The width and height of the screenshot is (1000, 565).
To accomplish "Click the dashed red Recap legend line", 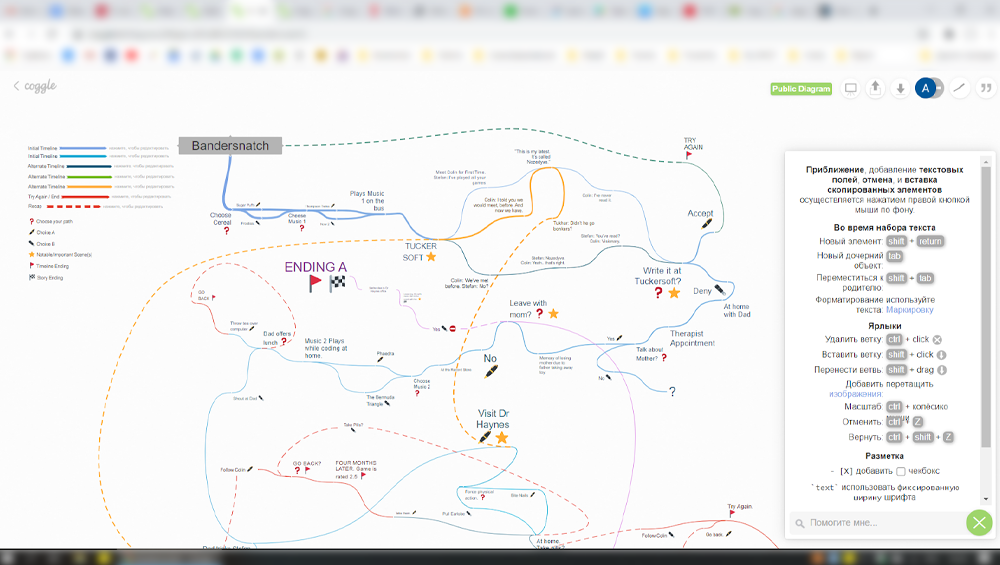I will 73,207.
